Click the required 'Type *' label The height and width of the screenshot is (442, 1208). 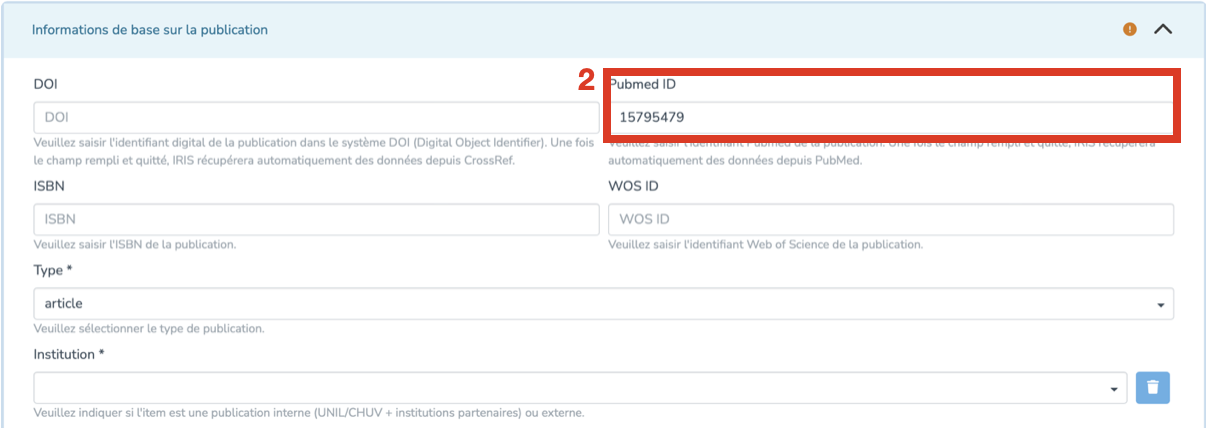point(53,271)
